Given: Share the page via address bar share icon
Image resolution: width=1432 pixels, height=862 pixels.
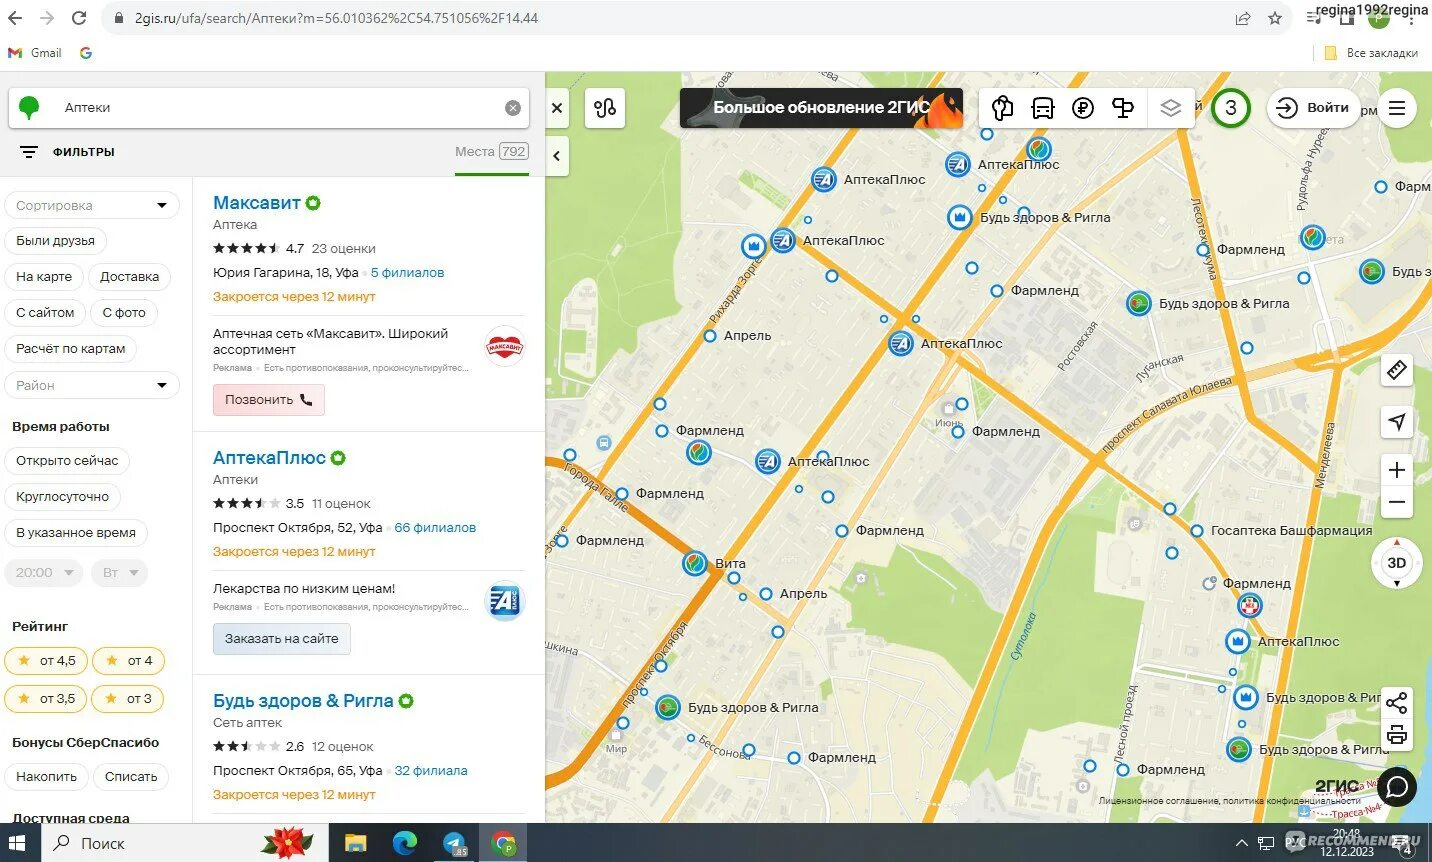Looking at the screenshot, I should coord(1243,18).
